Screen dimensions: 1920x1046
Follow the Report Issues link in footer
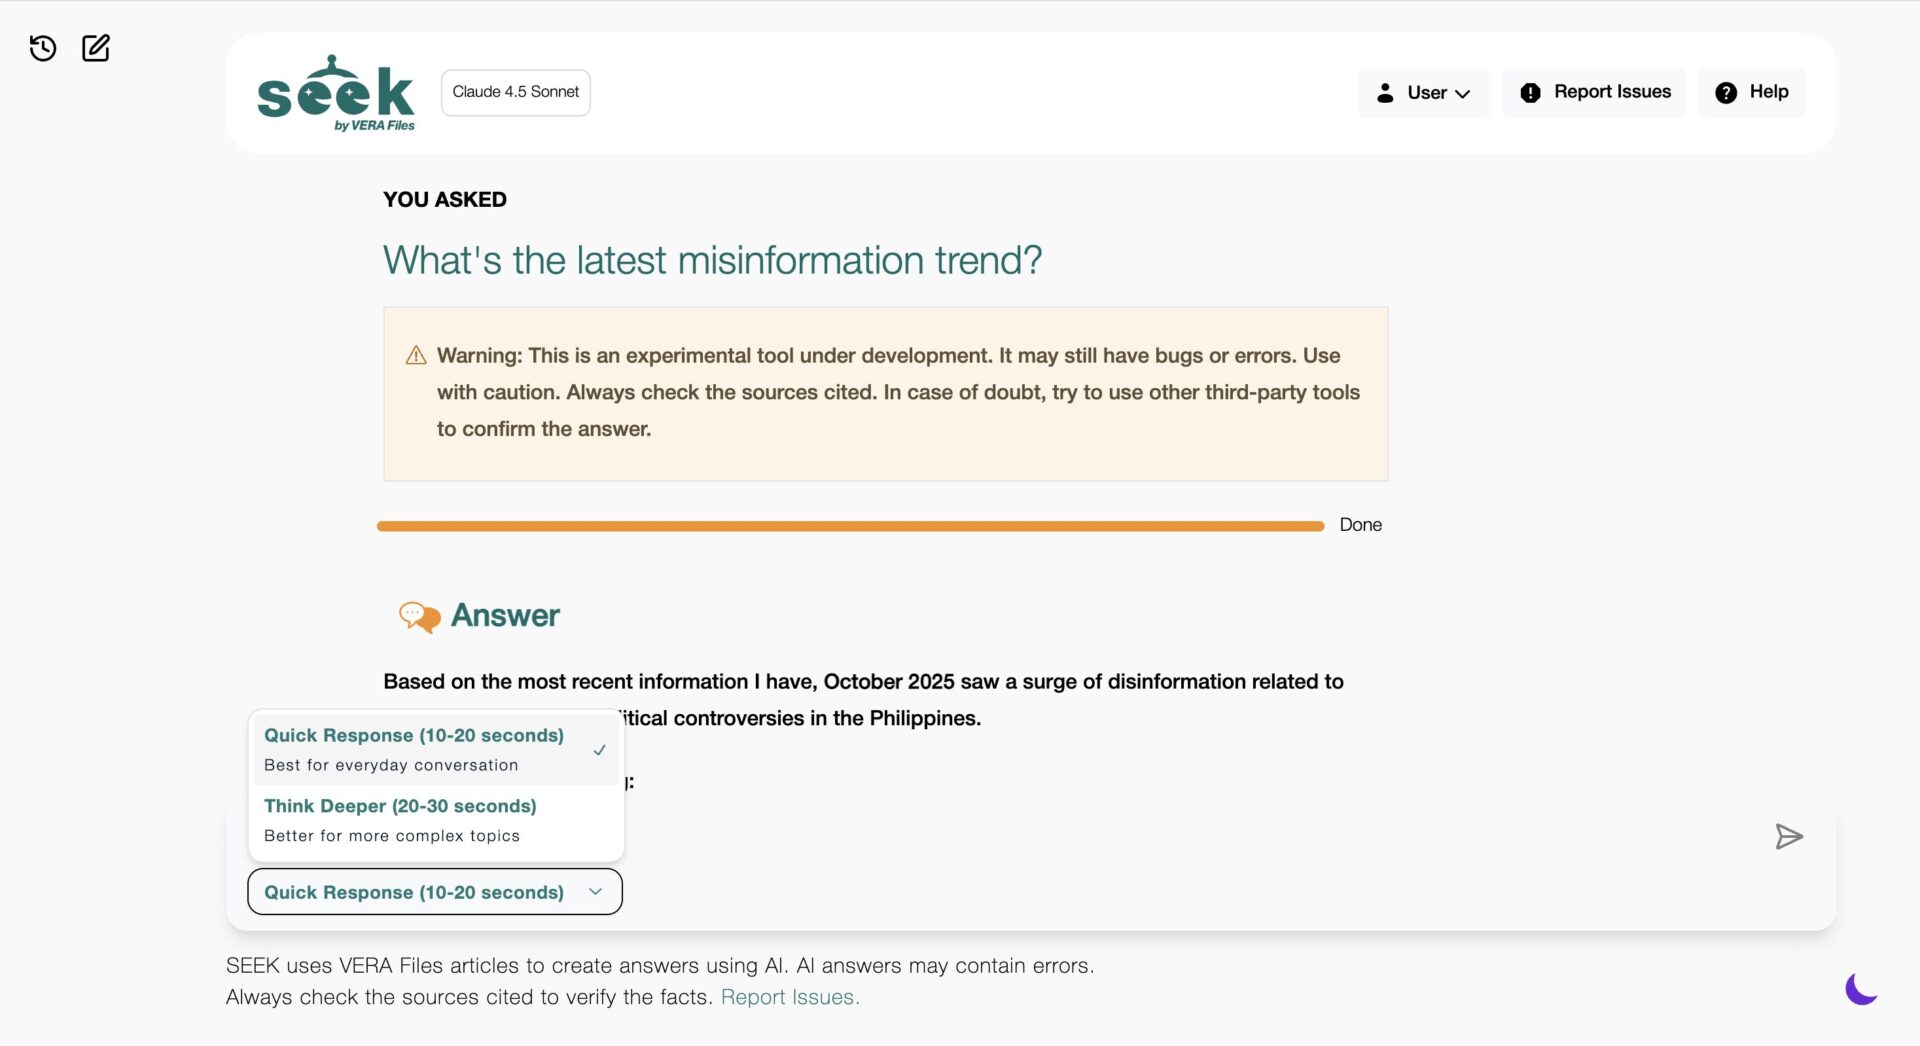tap(789, 997)
